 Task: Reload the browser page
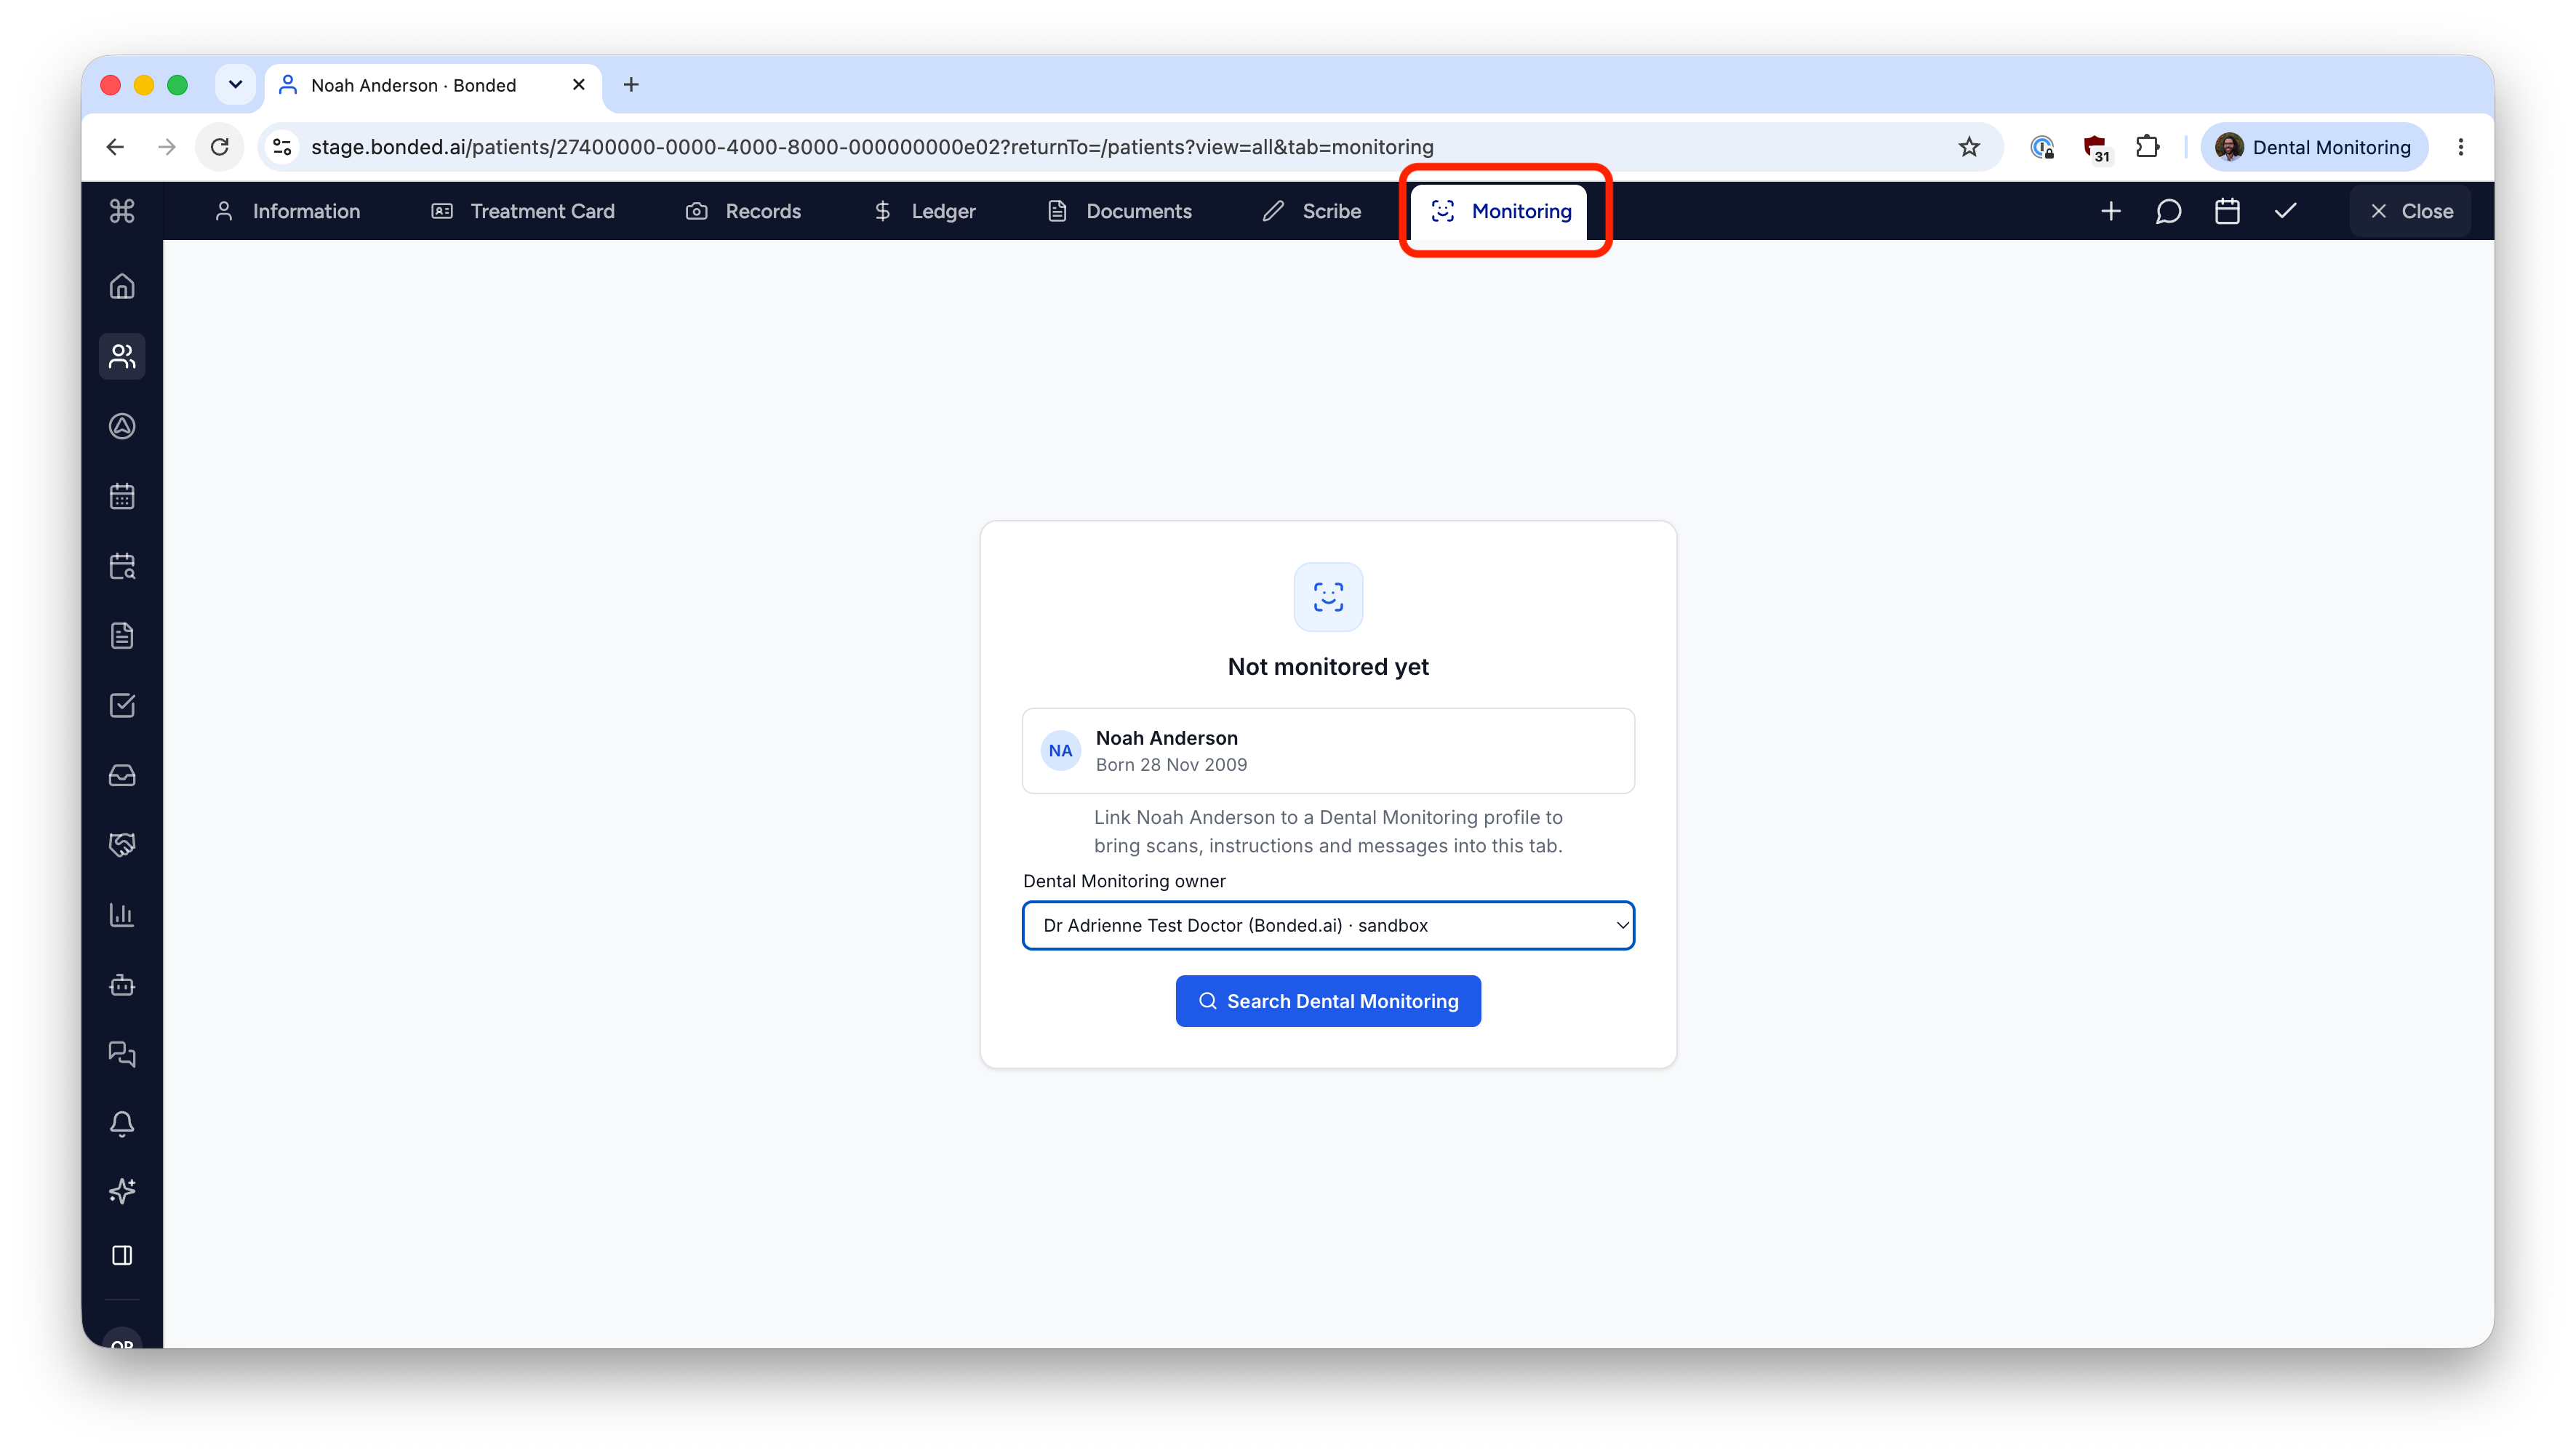[x=220, y=147]
